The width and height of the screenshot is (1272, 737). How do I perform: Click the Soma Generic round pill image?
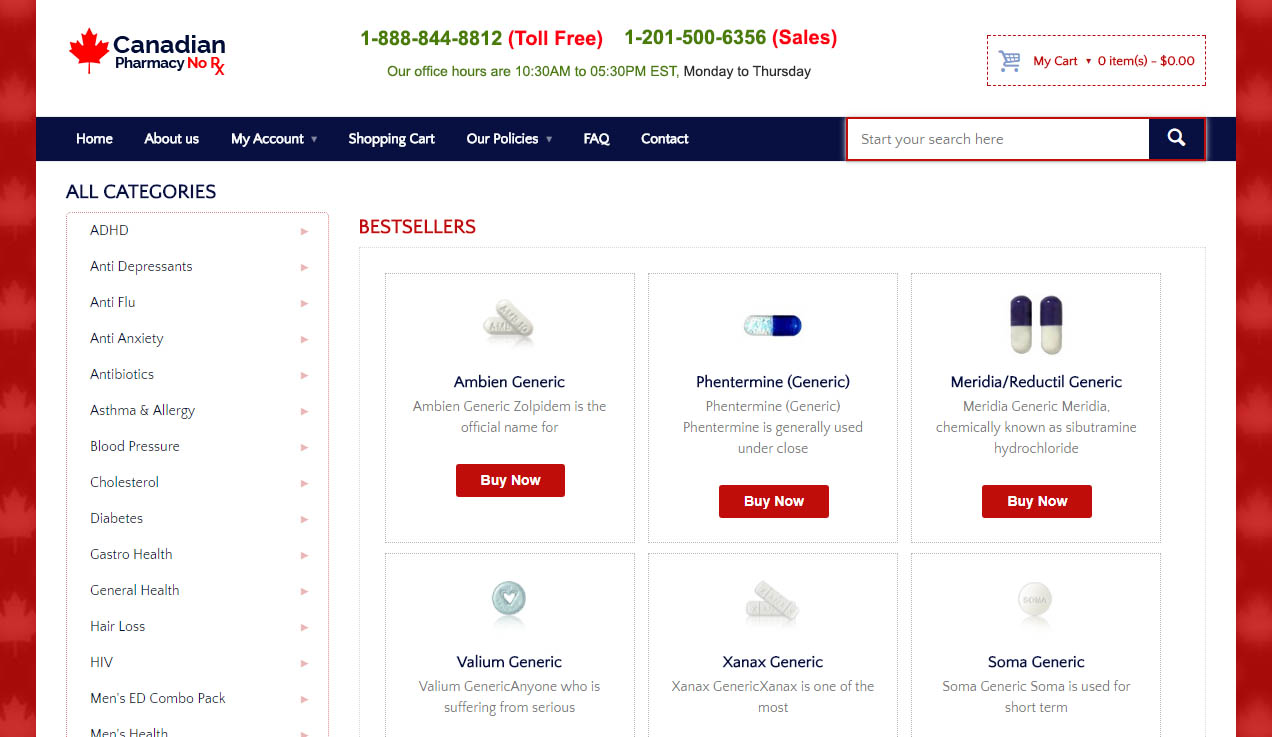(x=1035, y=601)
